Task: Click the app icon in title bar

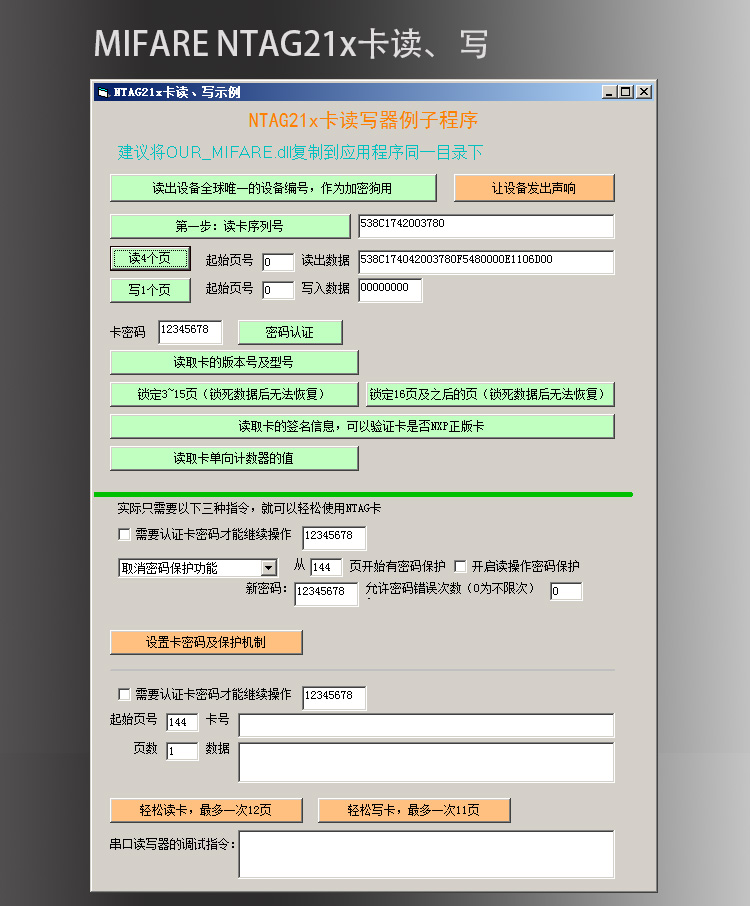Action: pos(103,92)
